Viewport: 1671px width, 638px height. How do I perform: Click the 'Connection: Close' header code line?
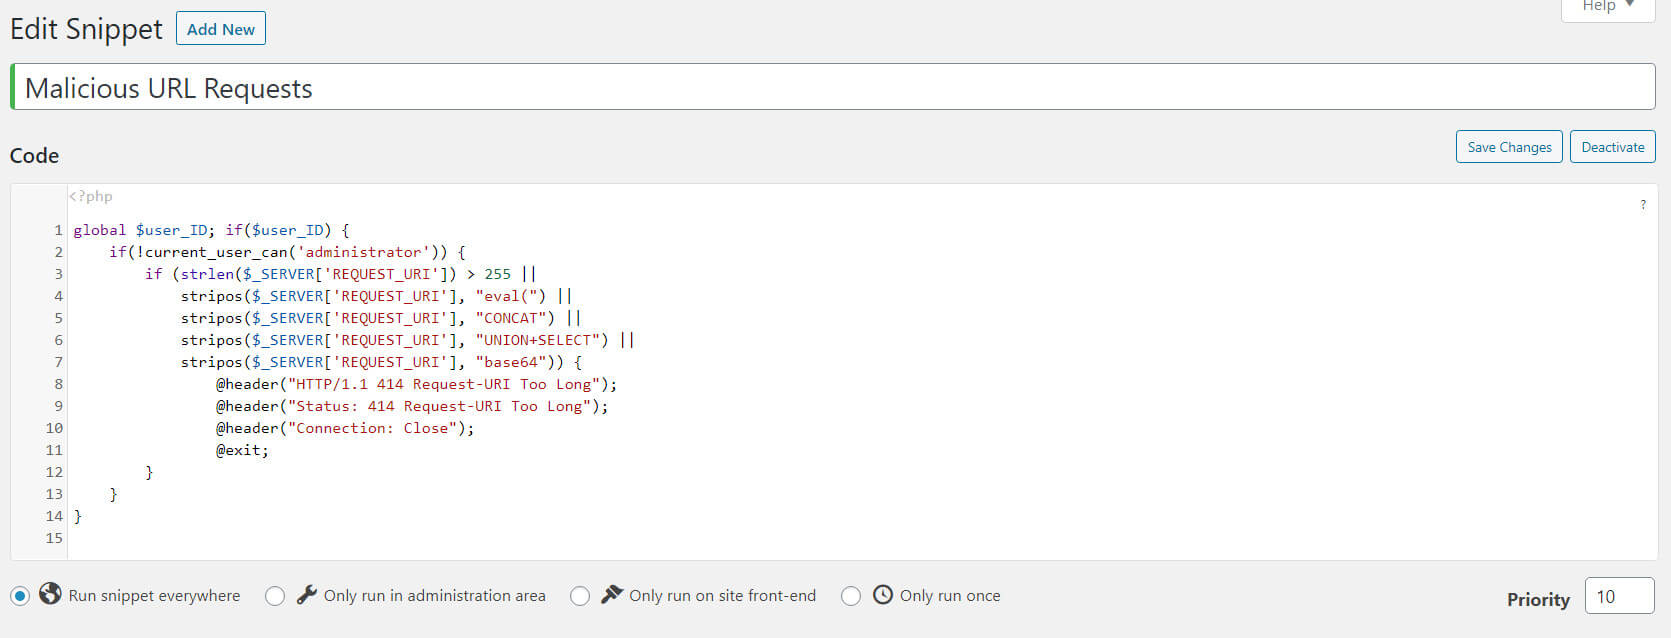coord(345,428)
